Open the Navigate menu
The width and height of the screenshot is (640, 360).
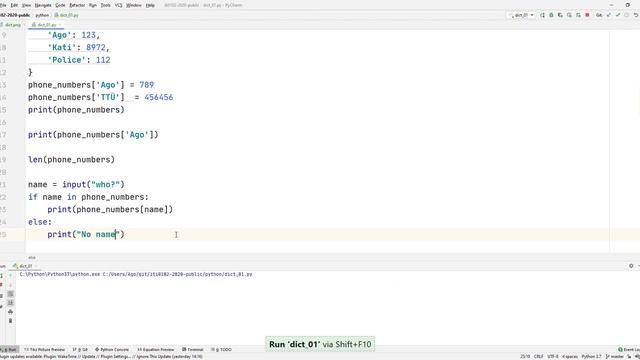pyautogui.click(x=43, y=5)
